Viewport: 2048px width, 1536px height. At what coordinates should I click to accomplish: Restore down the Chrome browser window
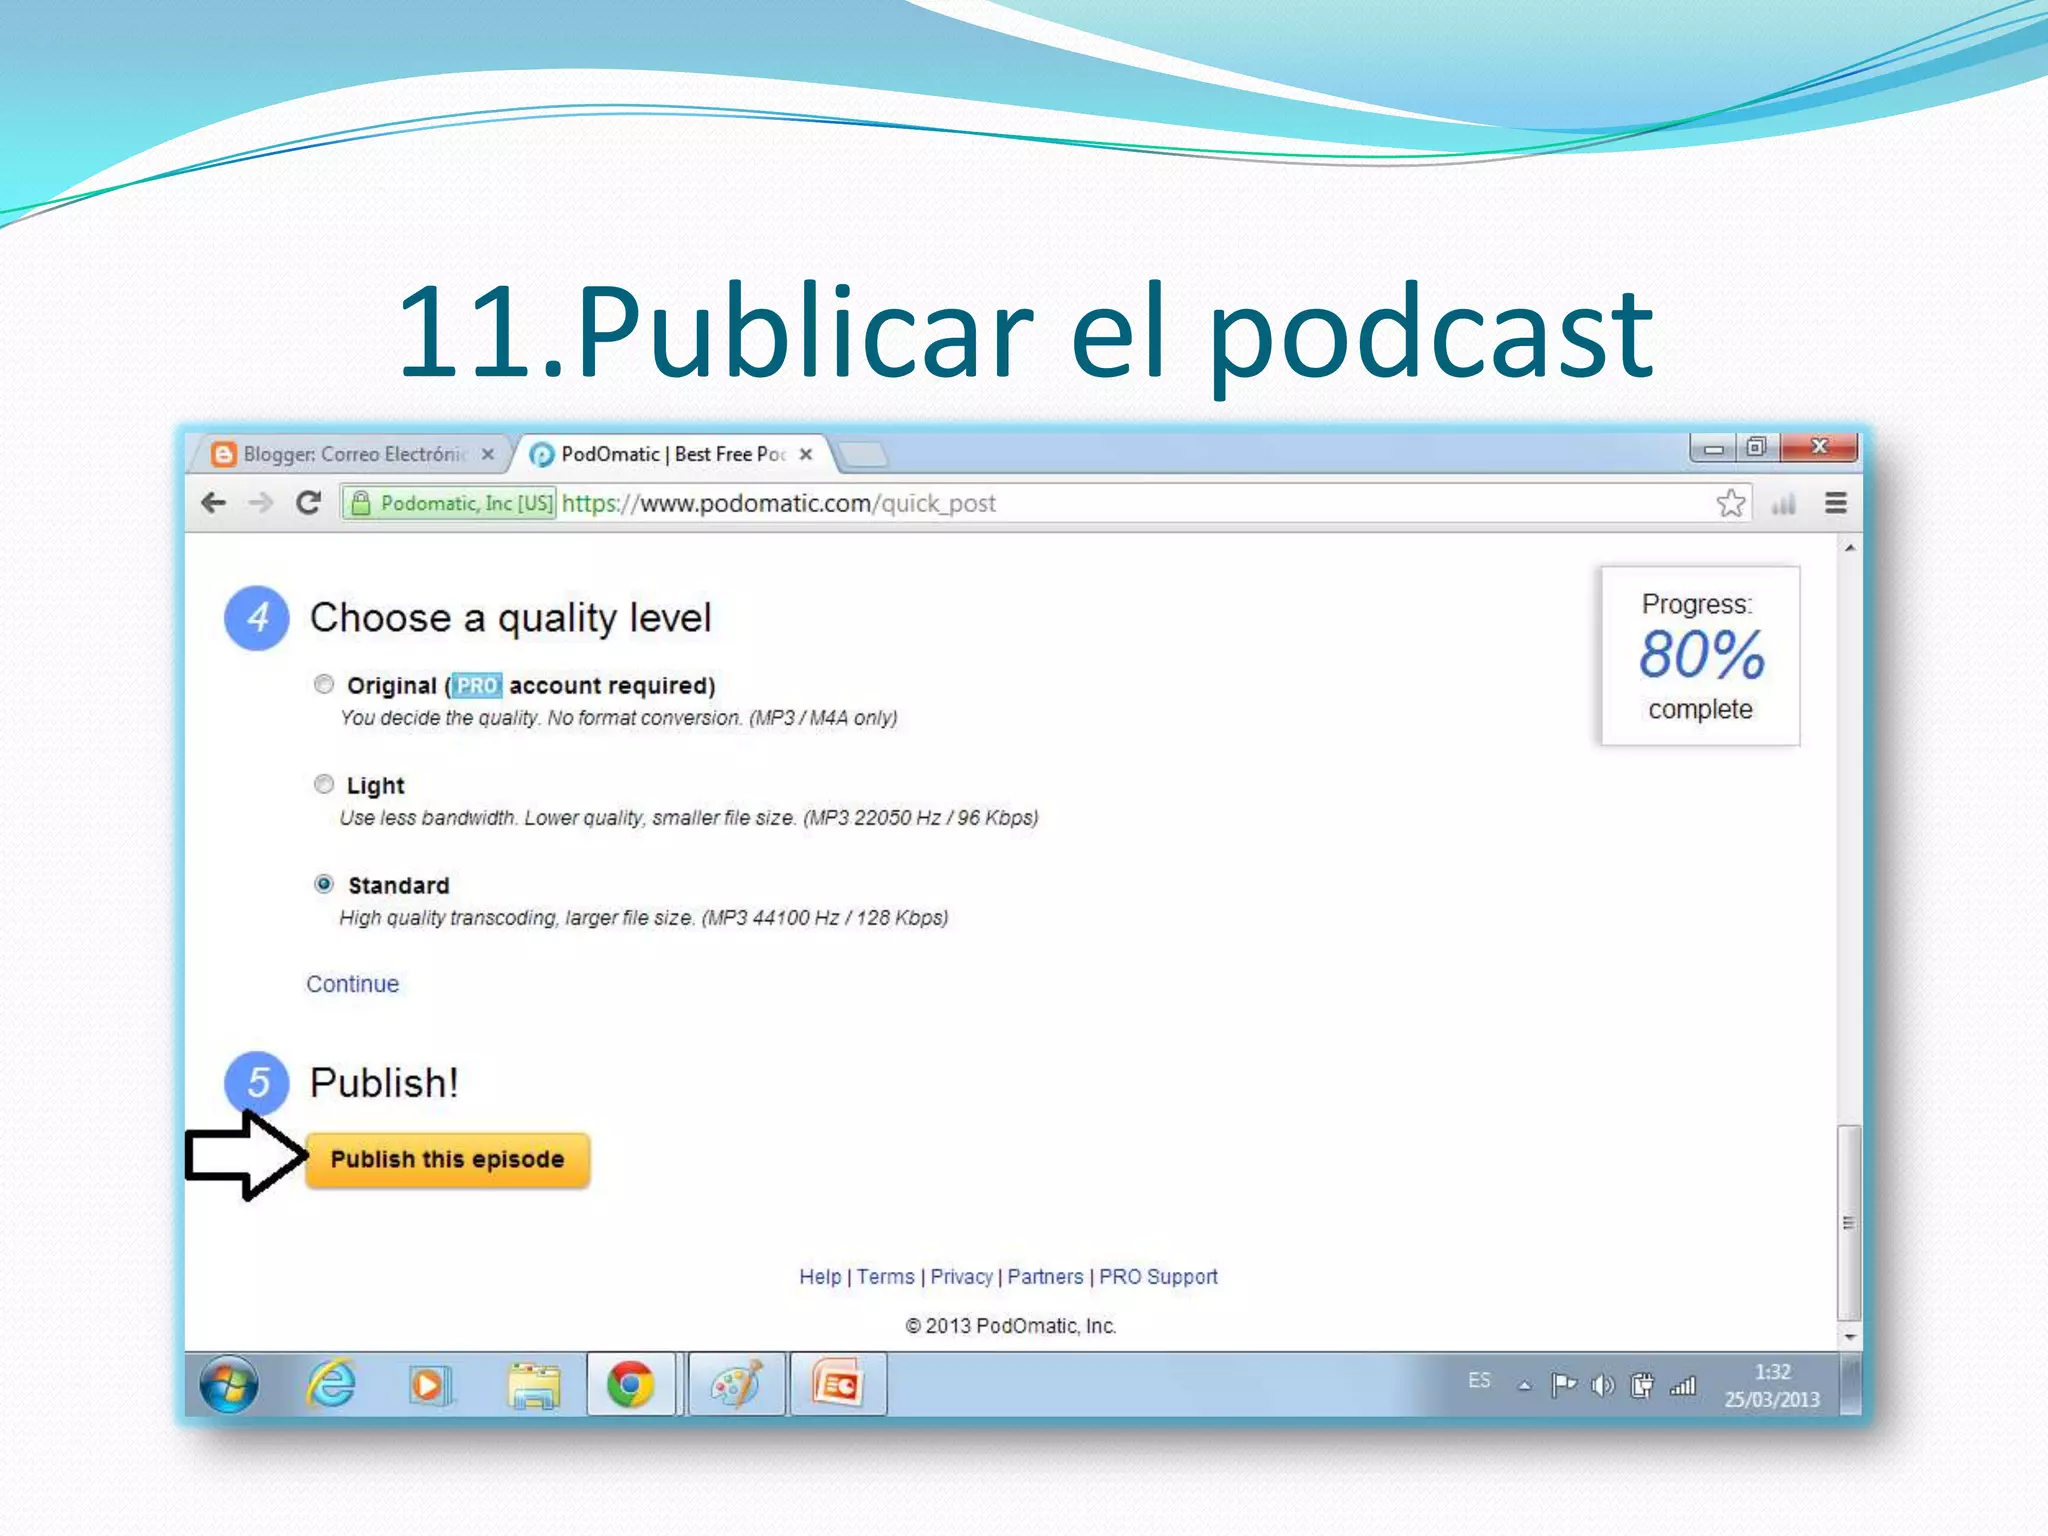[1757, 447]
